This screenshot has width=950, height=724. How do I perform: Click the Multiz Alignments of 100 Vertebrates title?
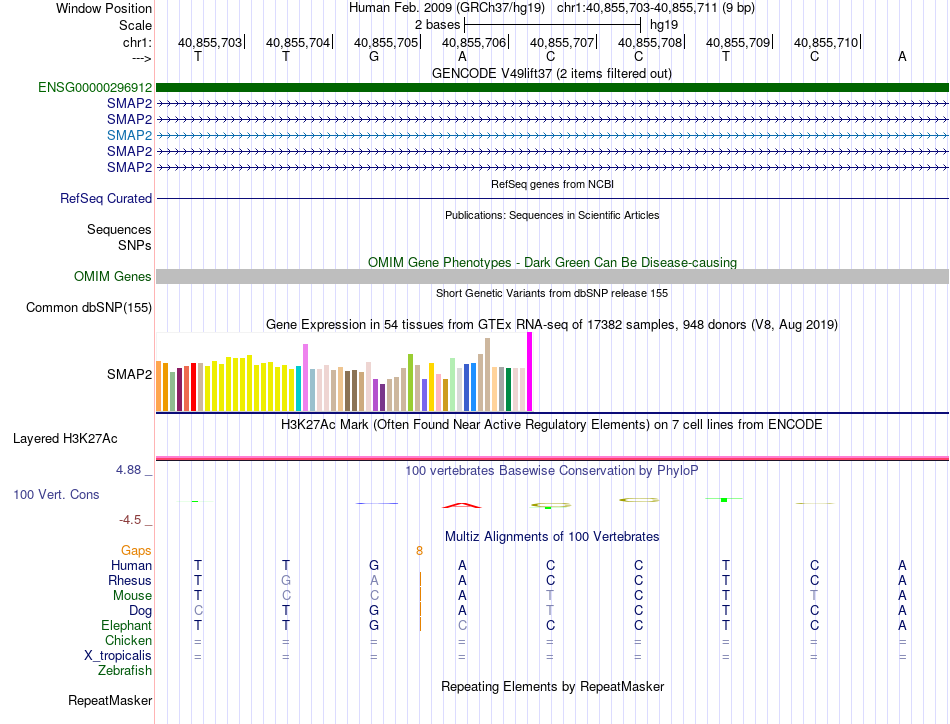click(x=552, y=536)
